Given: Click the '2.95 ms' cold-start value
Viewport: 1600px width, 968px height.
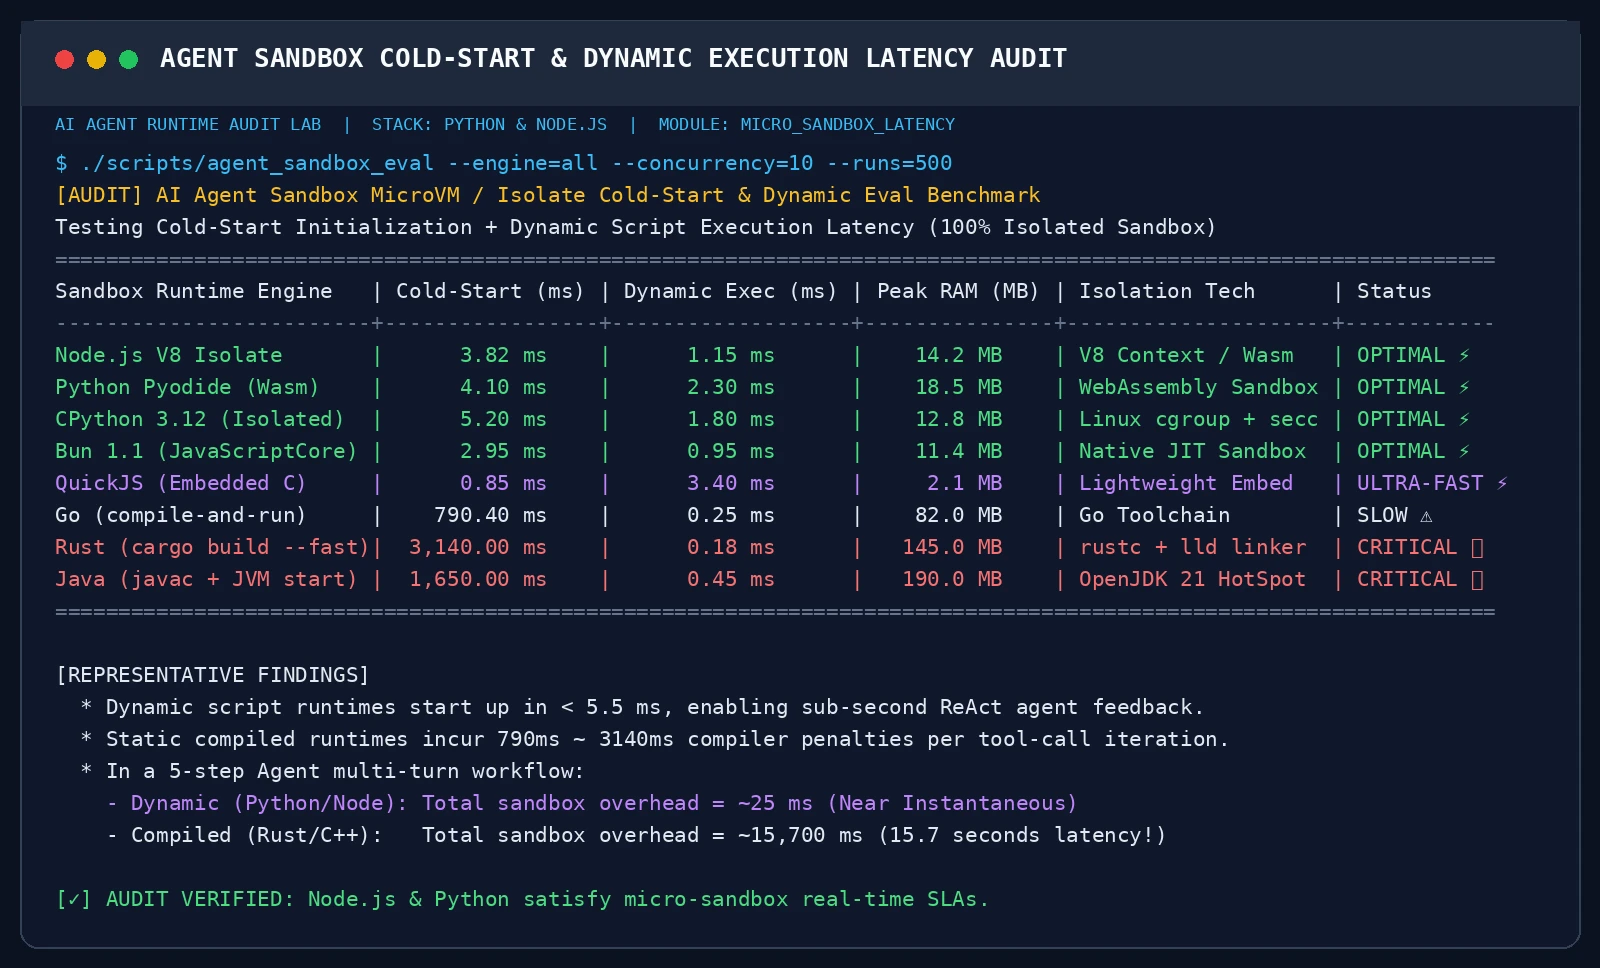Looking at the screenshot, I should tap(503, 451).
